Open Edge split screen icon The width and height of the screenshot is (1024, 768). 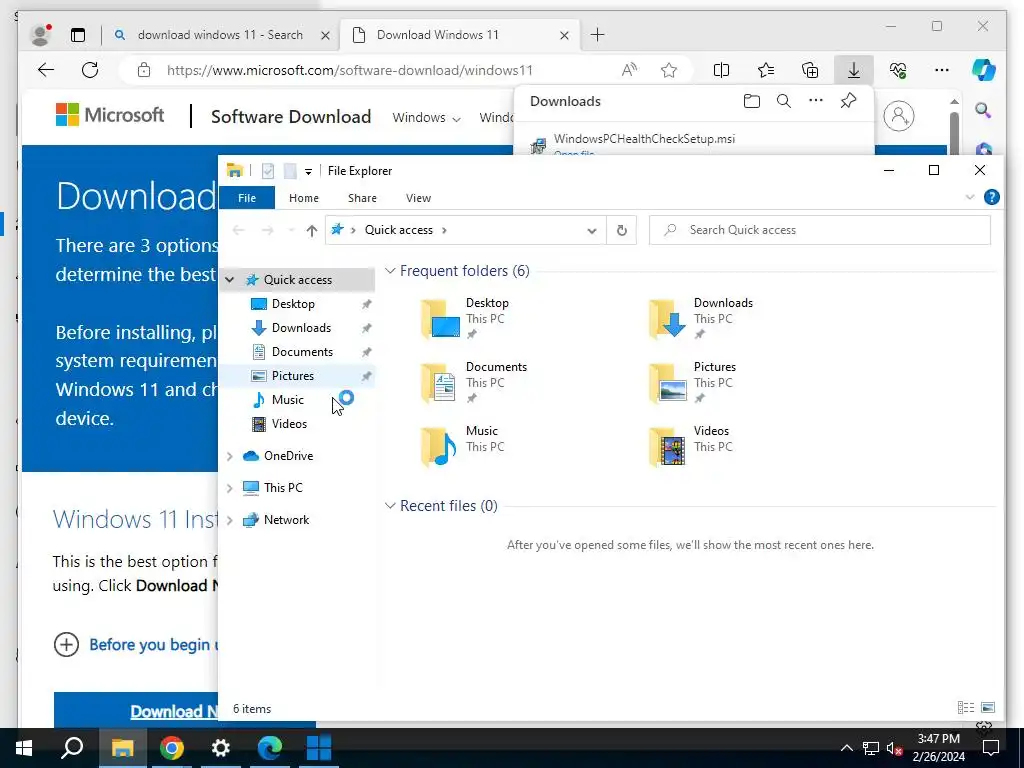[x=721, y=70]
